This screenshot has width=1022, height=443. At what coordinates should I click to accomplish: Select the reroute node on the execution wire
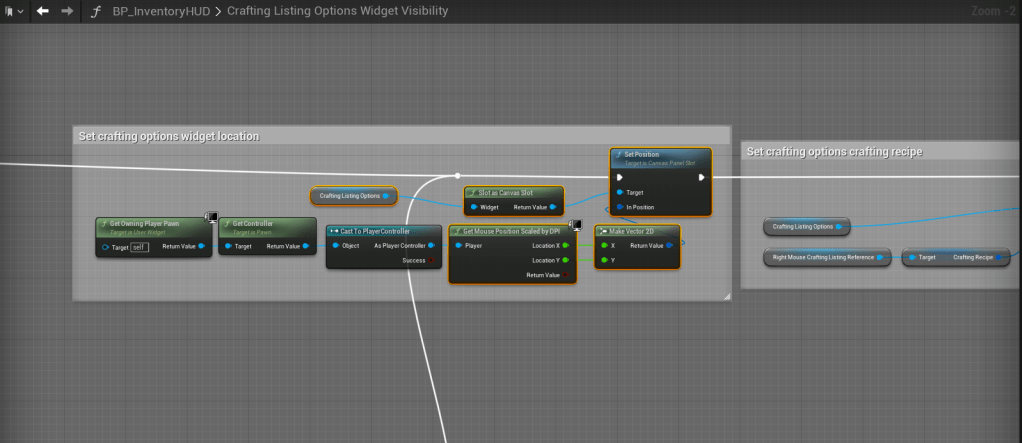[x=458, y=176]
